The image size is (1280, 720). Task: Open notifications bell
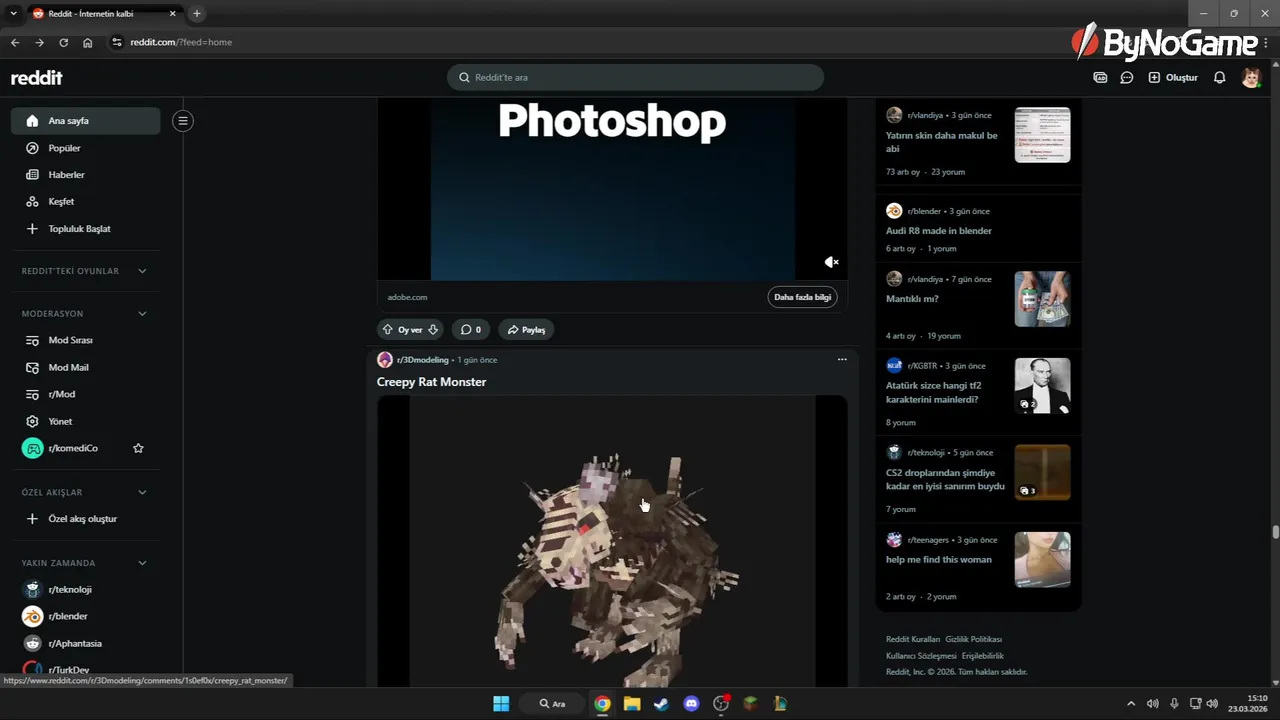pos(1219,78)
